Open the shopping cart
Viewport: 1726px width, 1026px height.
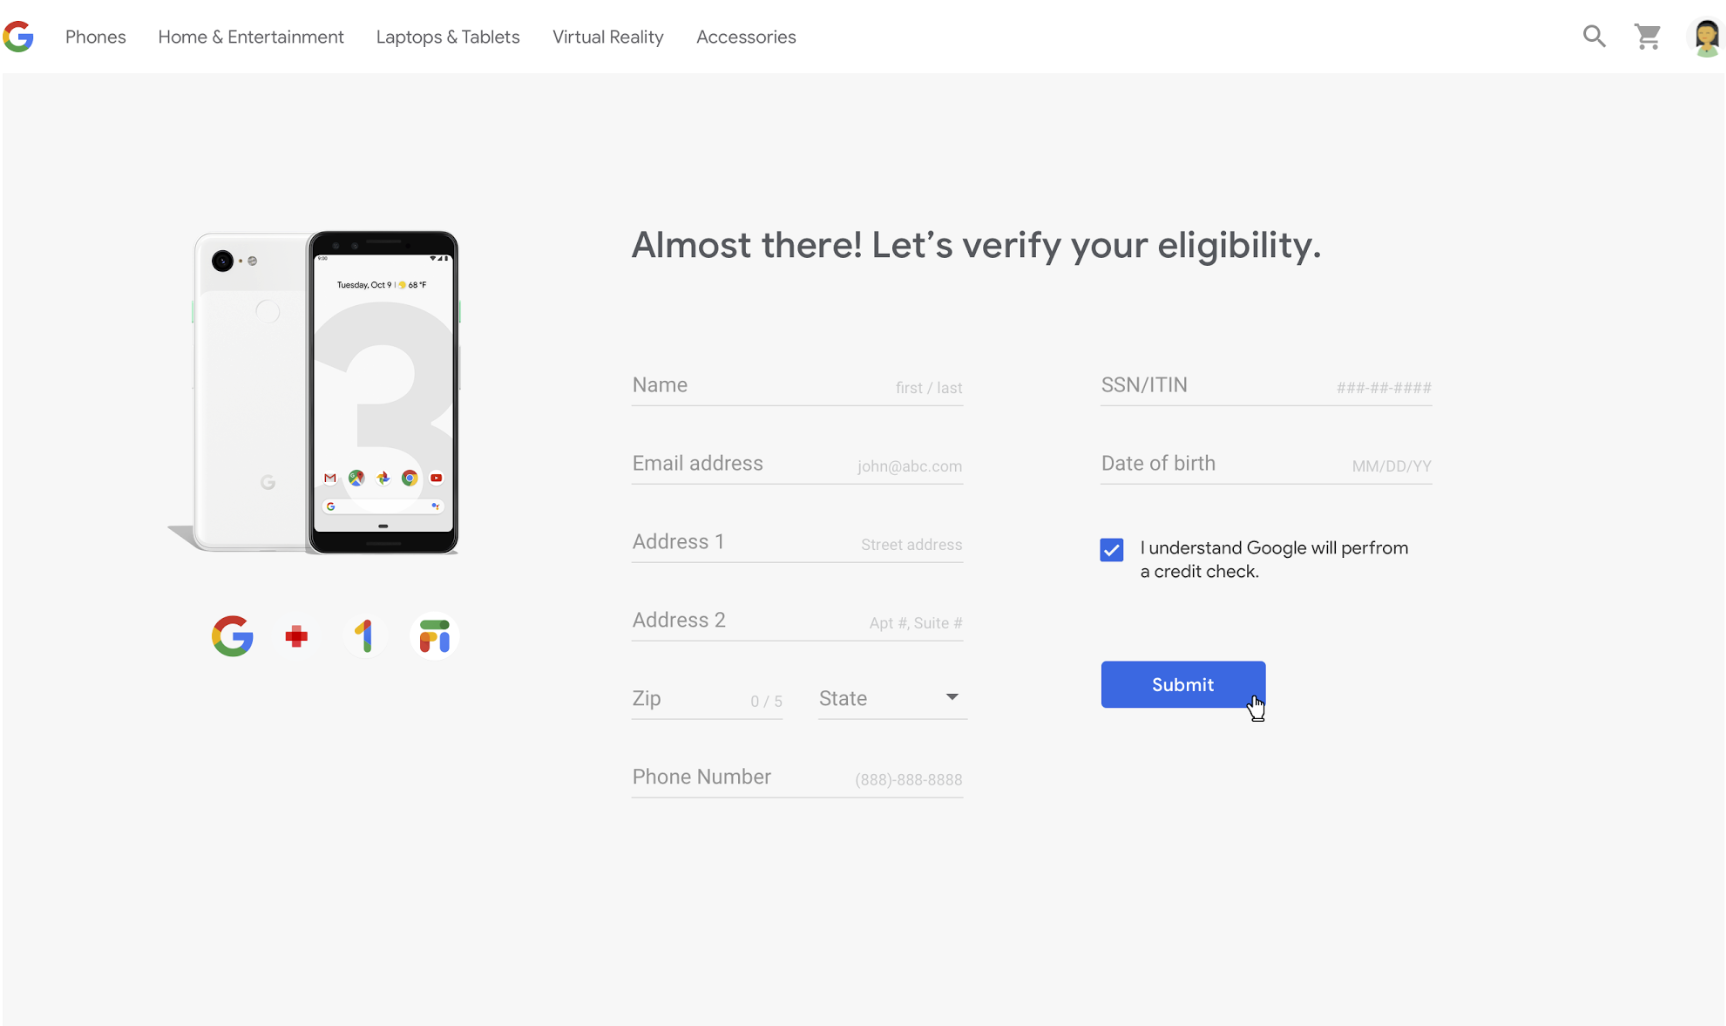(x=1647, y=37)
